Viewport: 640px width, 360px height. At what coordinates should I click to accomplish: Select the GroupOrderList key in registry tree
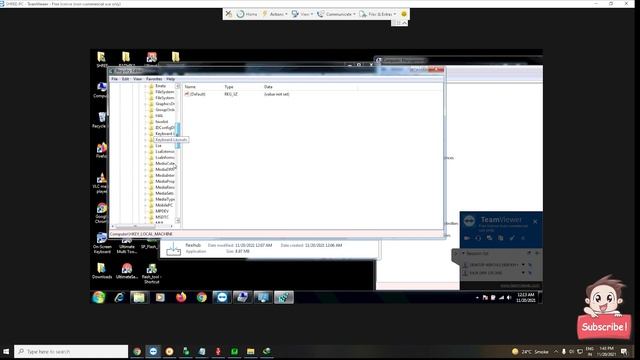click(x=162, y=110)
